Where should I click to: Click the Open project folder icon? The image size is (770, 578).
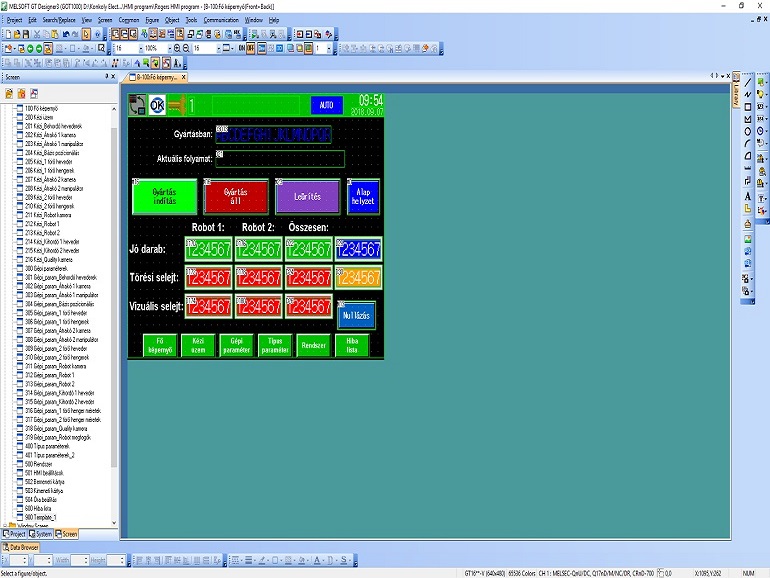tap(17, 34)
